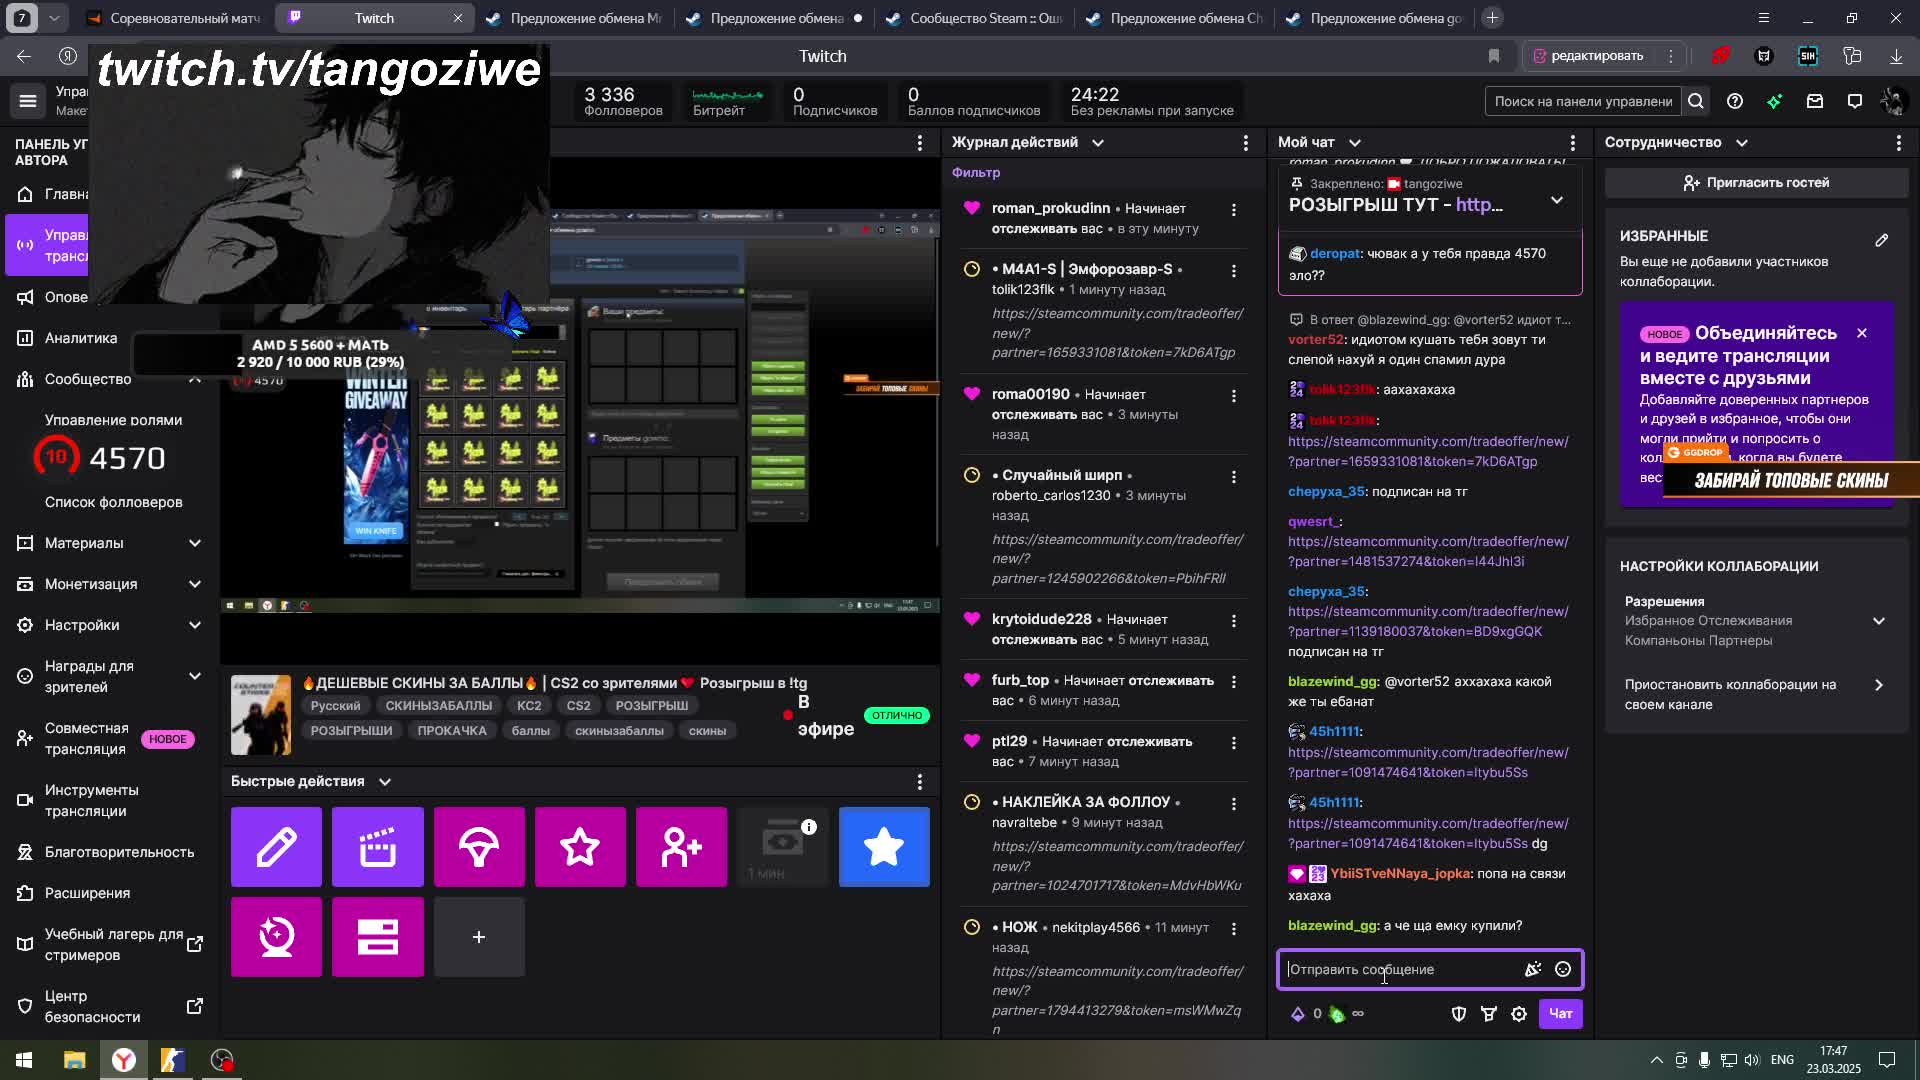Image resolution: width=1920 pixels, height=1080 pixels.
Task: Click the Фильтр link in activity feed
Action: (x=975, y=172)
